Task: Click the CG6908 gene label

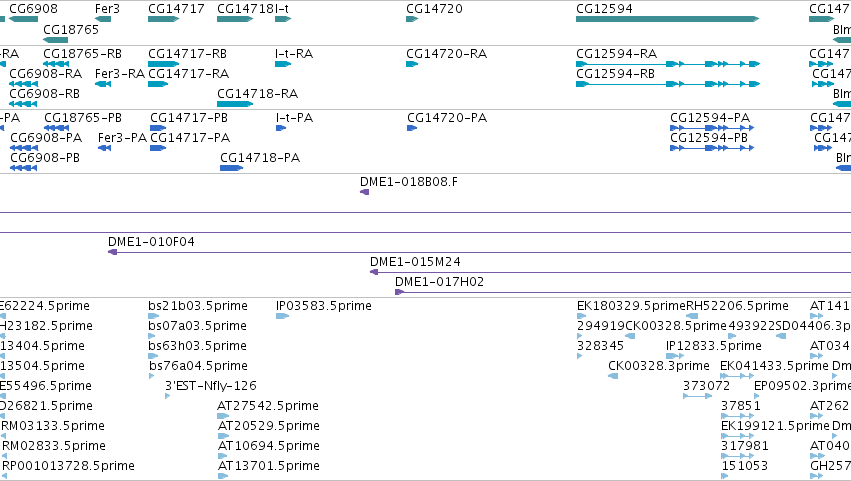Action: 33,9
